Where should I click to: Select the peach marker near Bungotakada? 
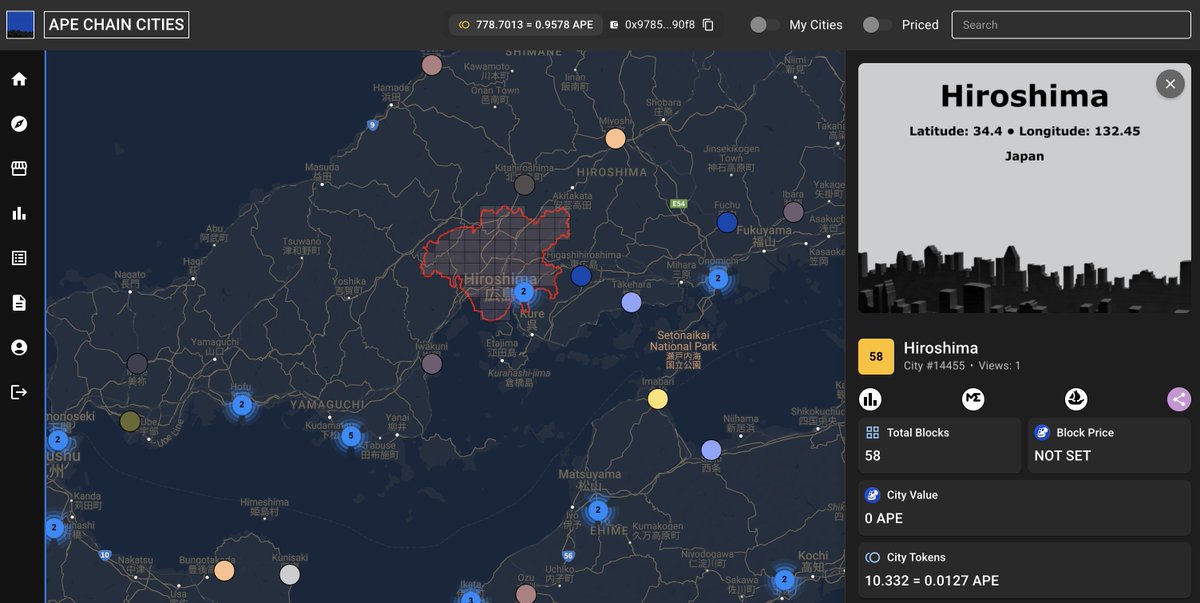pos(224,571)
